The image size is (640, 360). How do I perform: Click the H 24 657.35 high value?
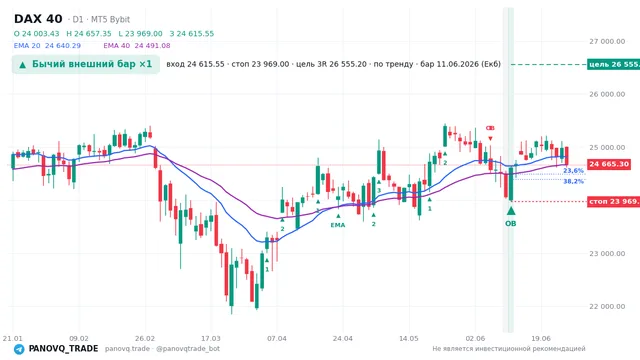click(89, 33)
